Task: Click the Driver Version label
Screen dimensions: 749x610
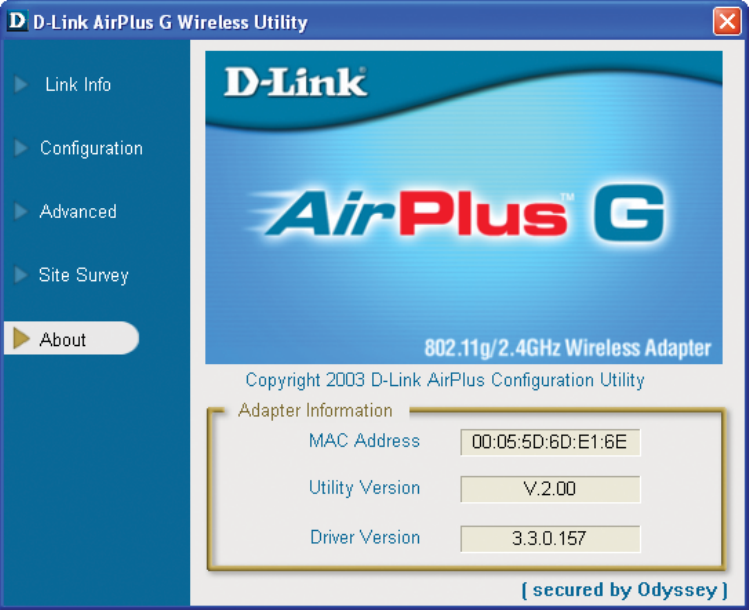Action: pos(365,537)
